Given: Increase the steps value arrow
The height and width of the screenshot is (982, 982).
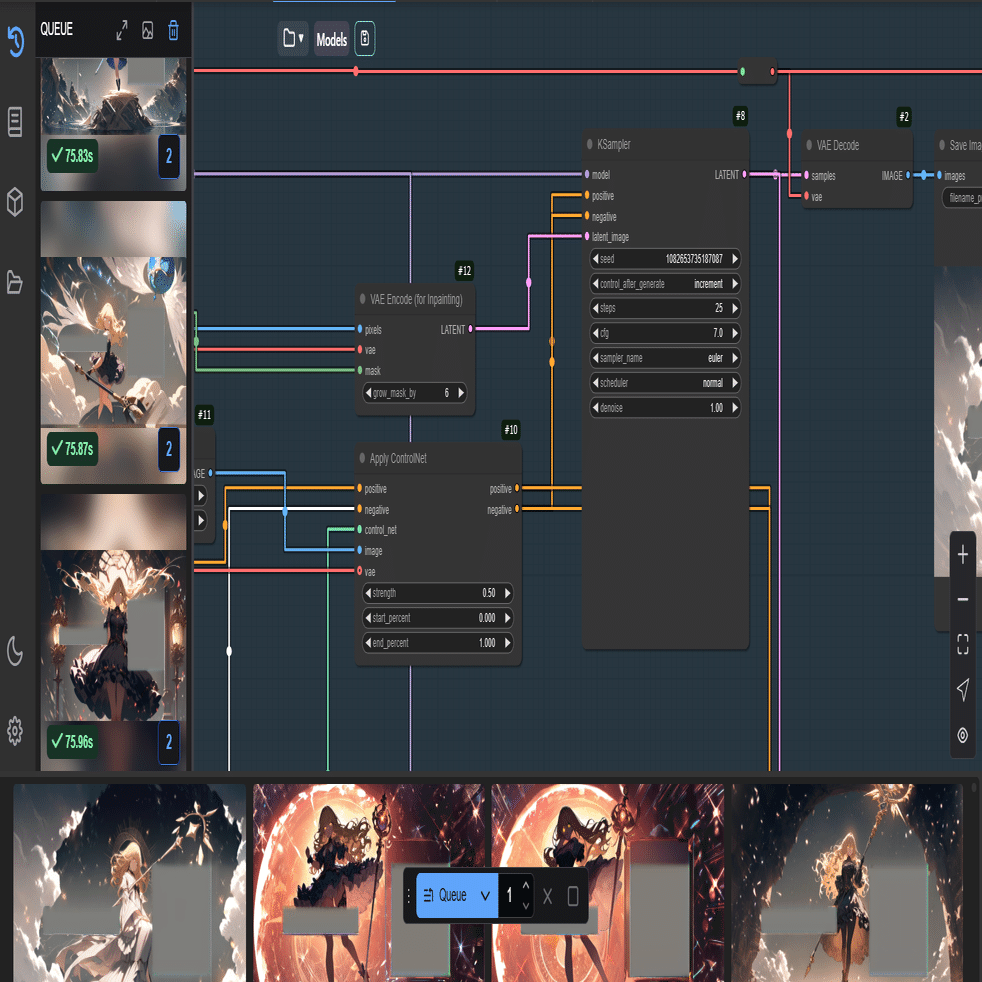Looking at the screenshot, I should coord(735,308).
